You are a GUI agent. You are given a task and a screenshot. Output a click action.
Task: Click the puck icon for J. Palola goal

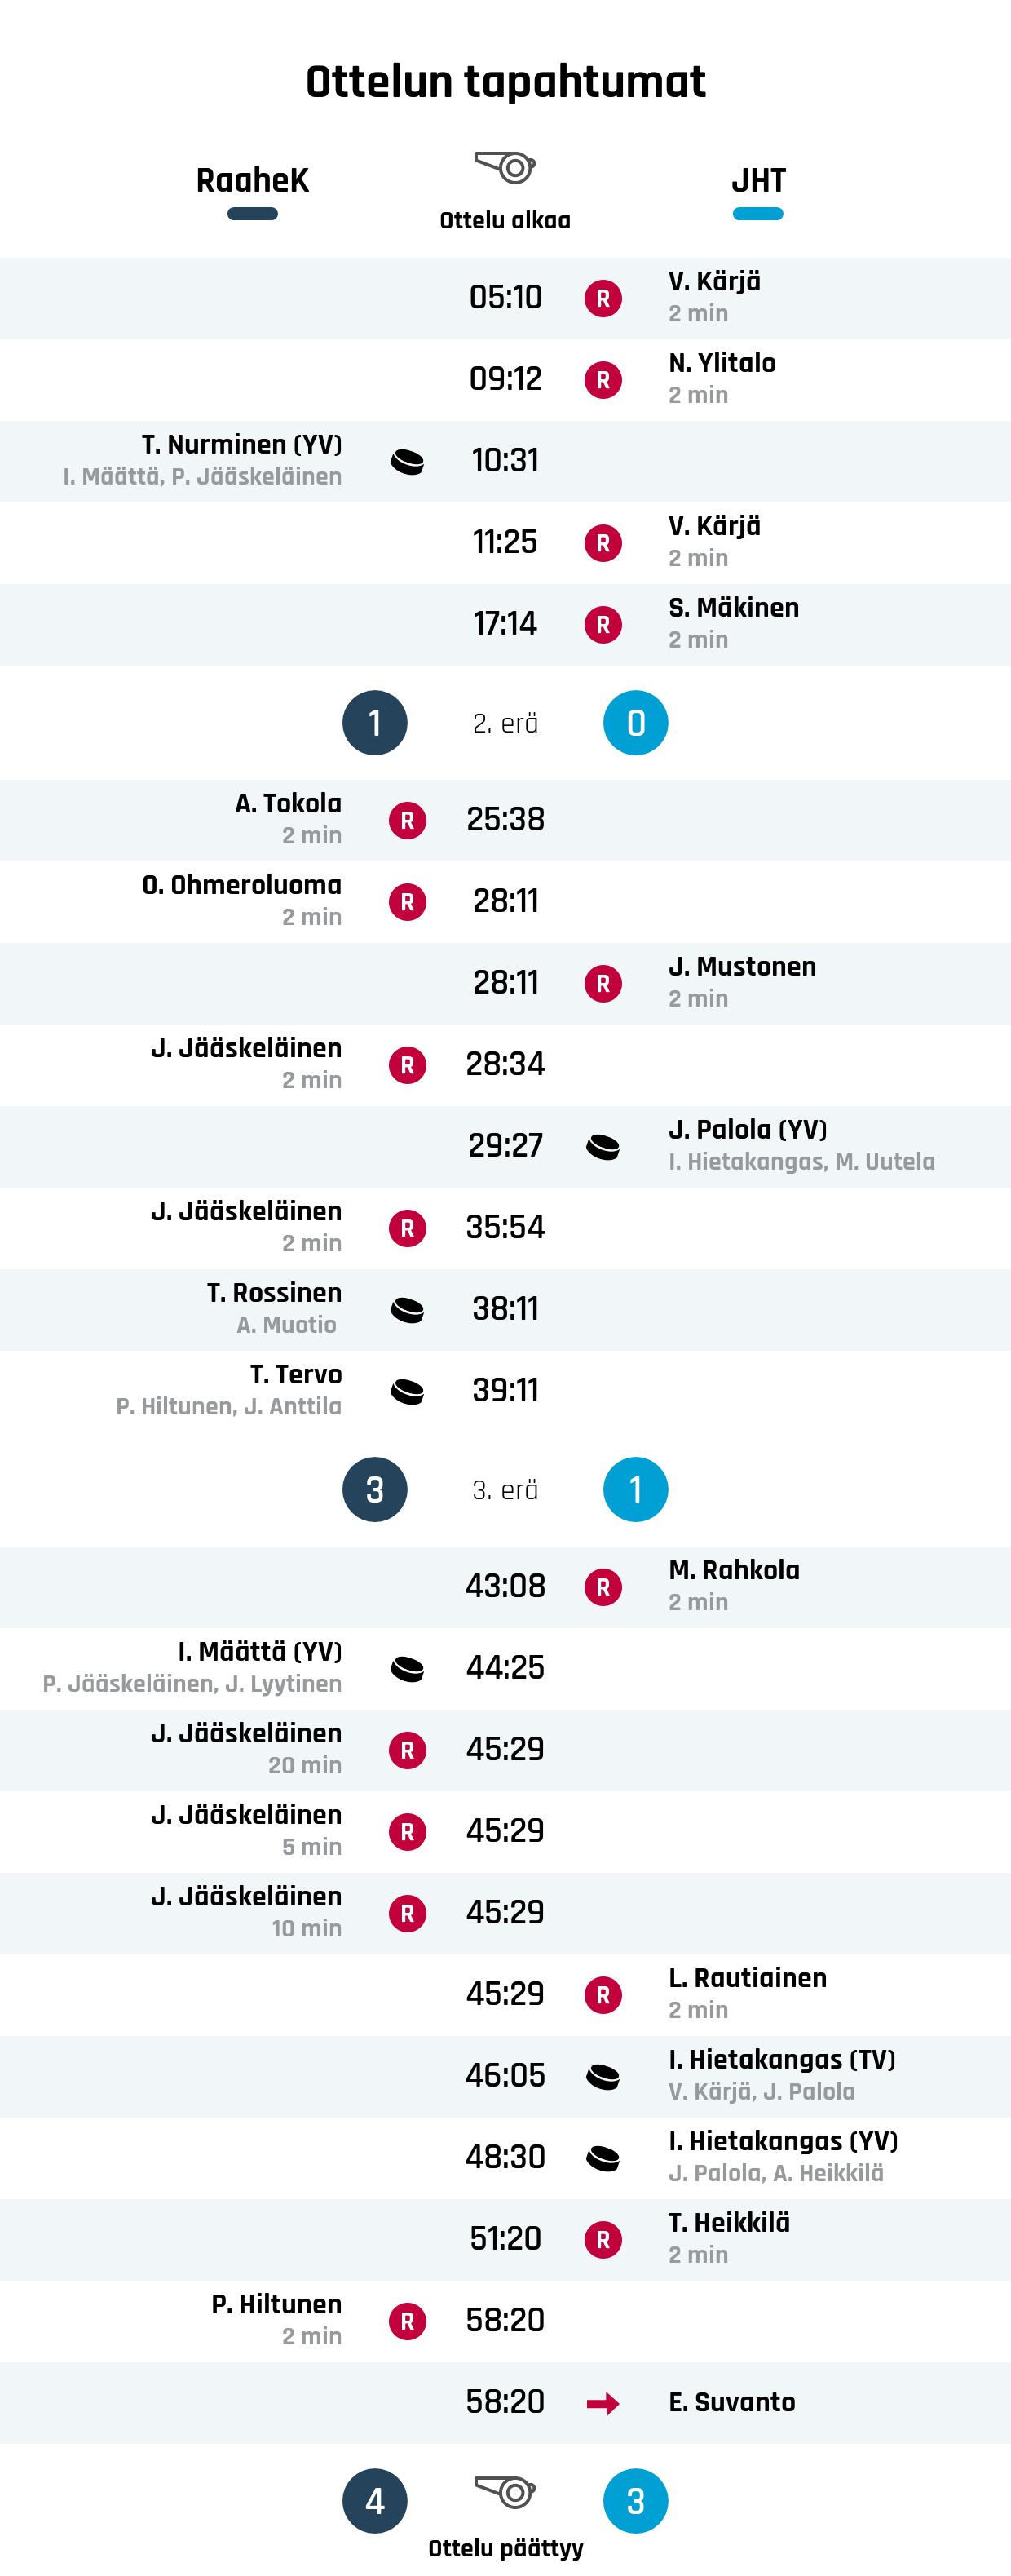point(603,1147)
